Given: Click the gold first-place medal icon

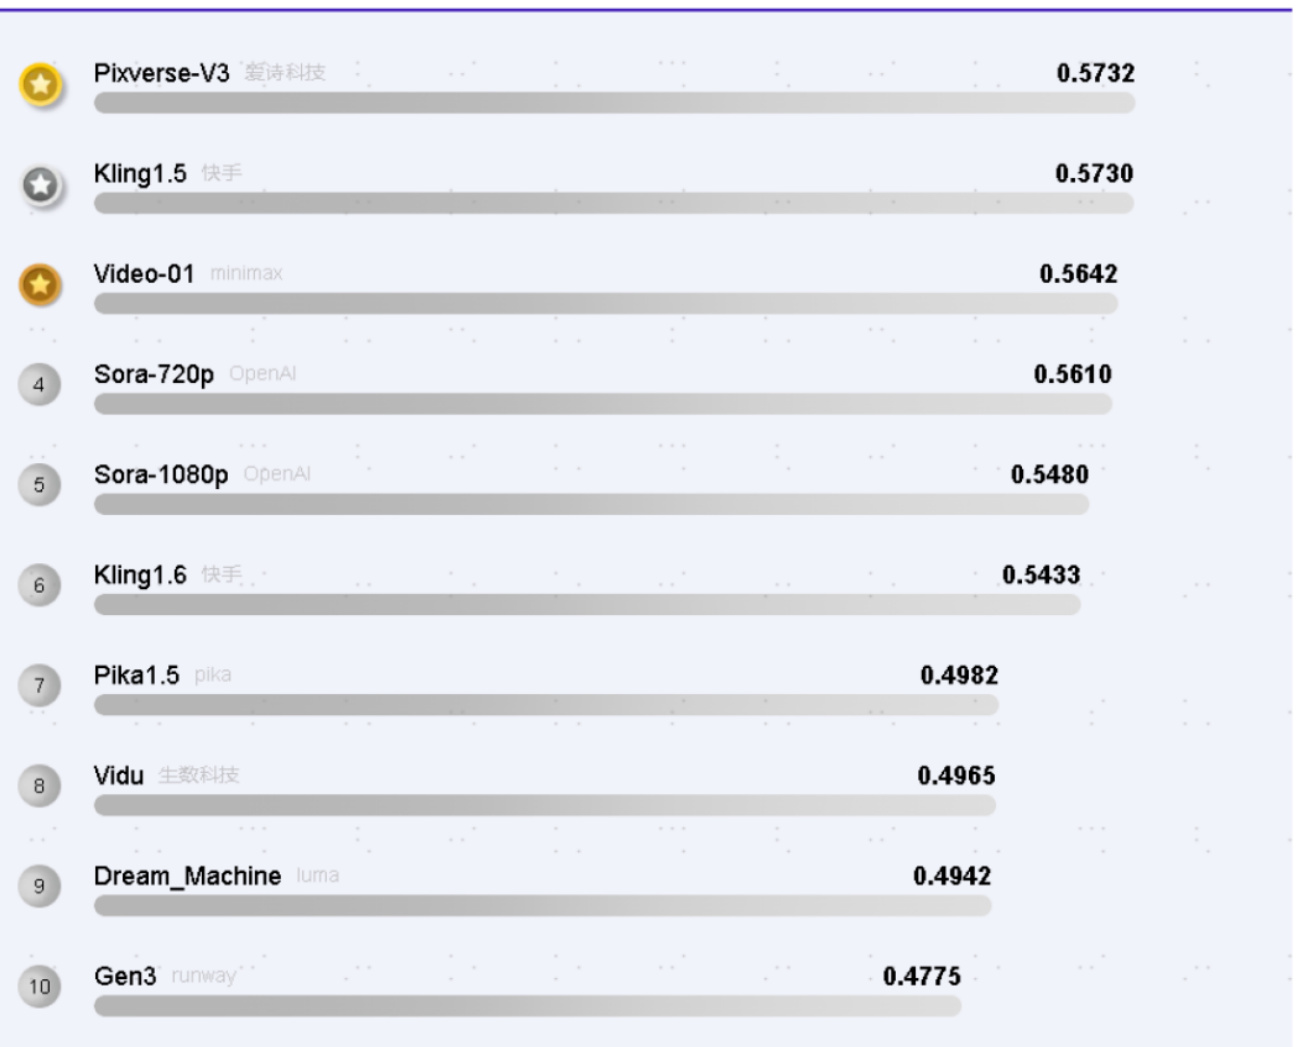Looking at the screenshot, I should click(x=40, y=84).
